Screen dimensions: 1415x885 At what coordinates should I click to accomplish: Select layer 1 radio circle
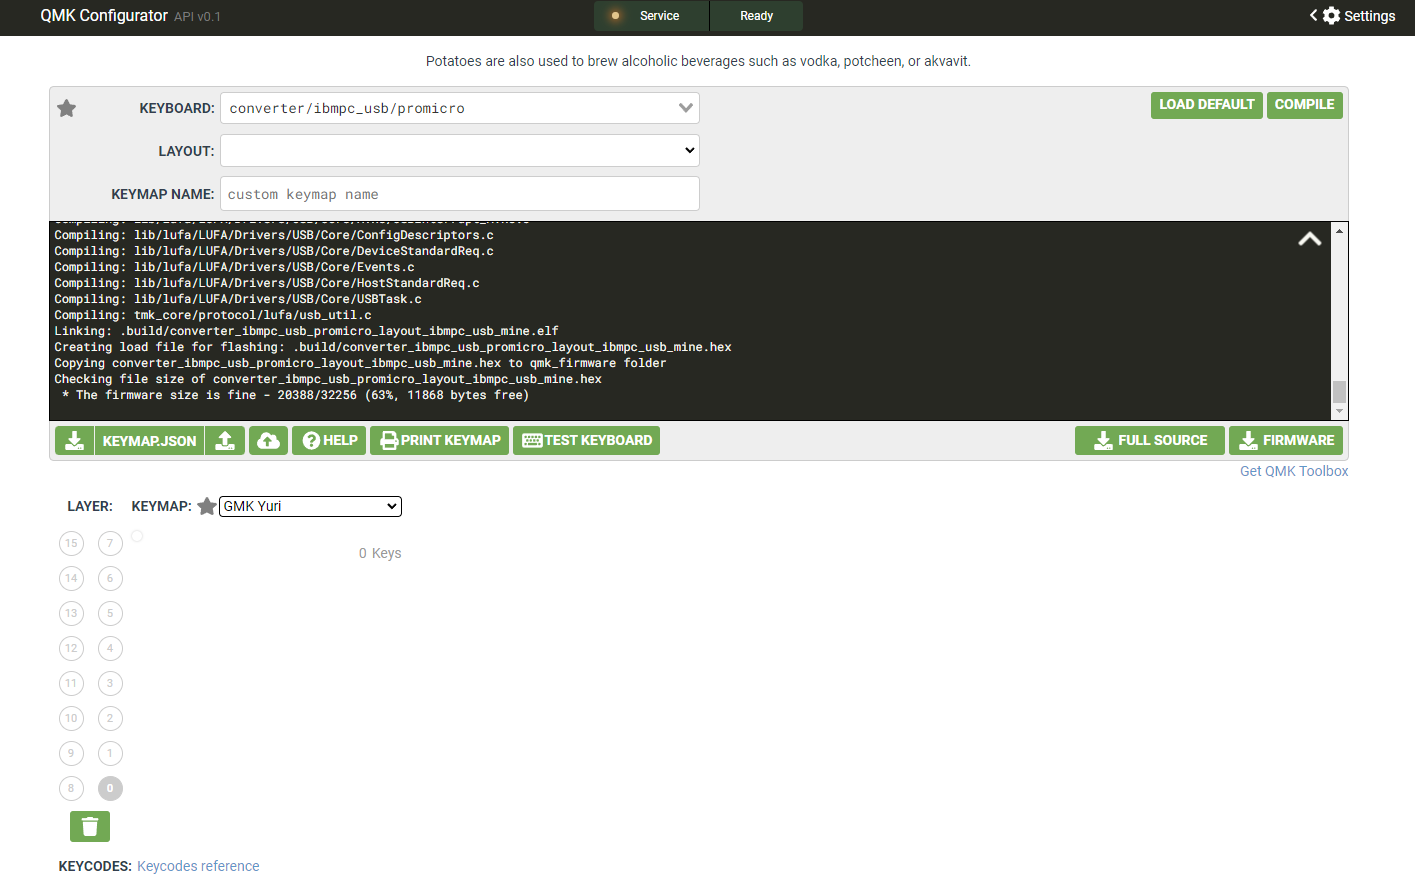click(110, 753)
